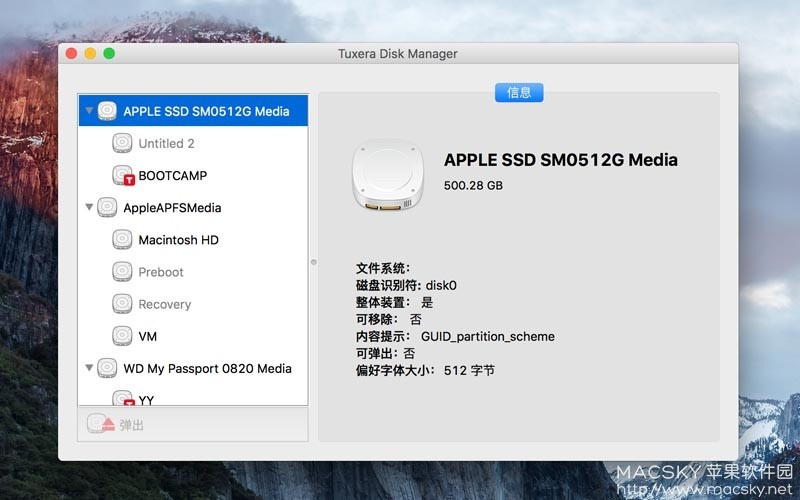The image size is (800, 500).
Task: Click the Untitled 2 volume icon
Action: [122, 143]
